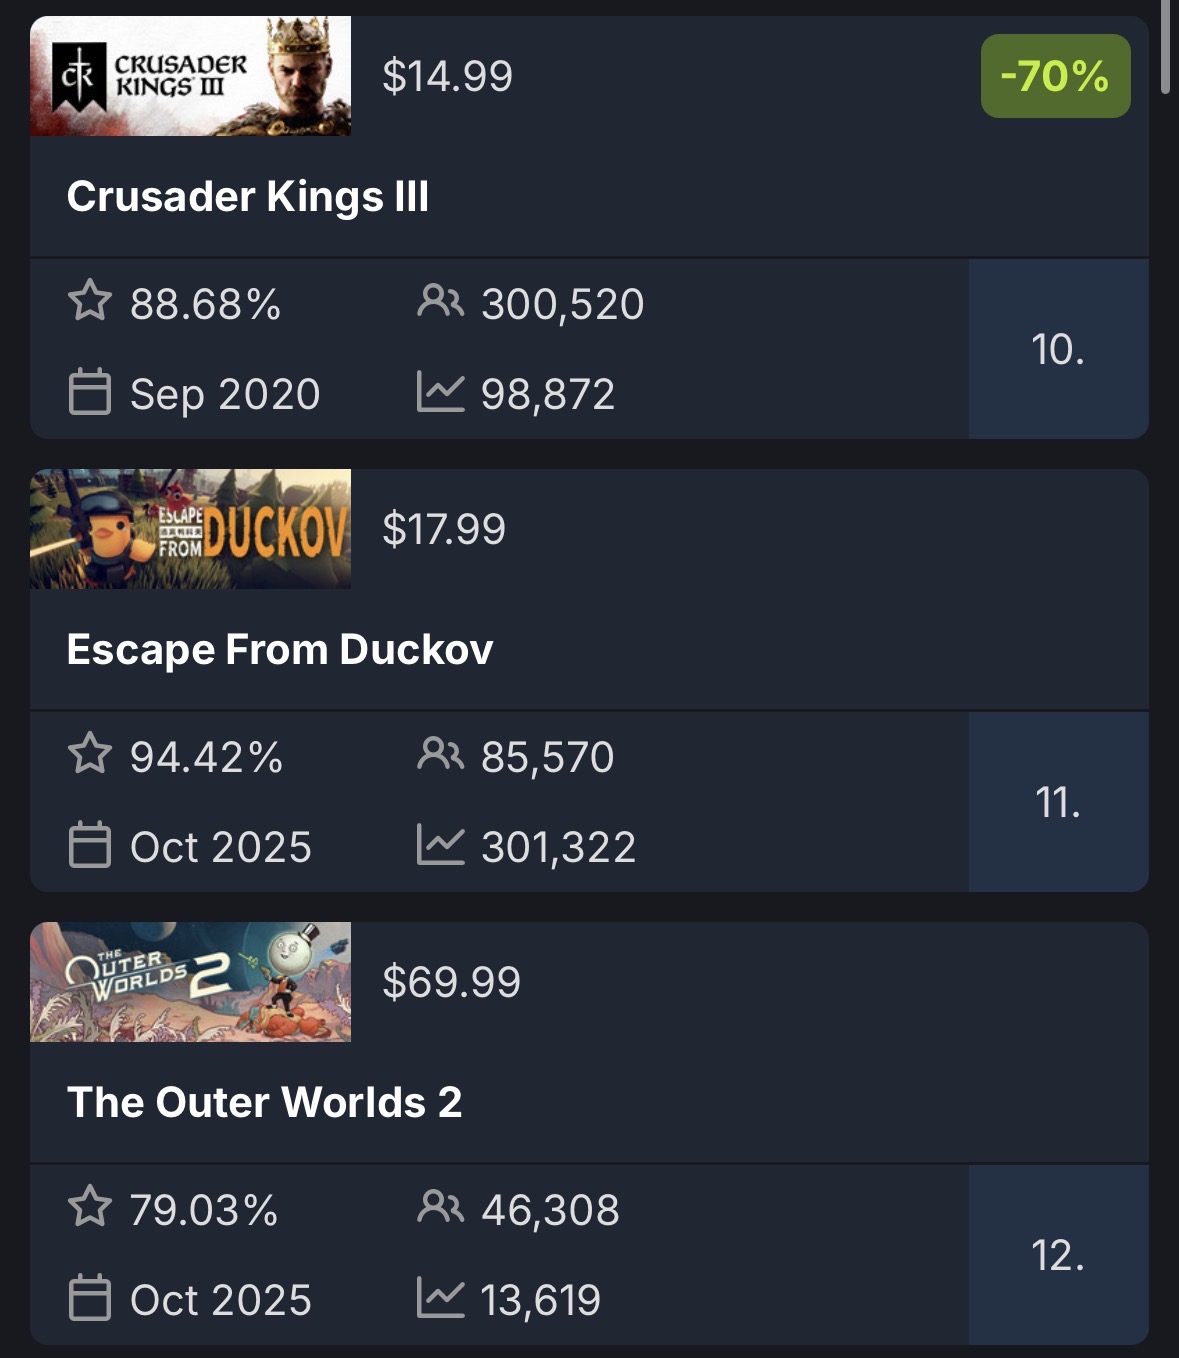Click the calendar icon next to Sep 2020
The width and height of the screenshot is (1179, 1358).
point(90,392)
